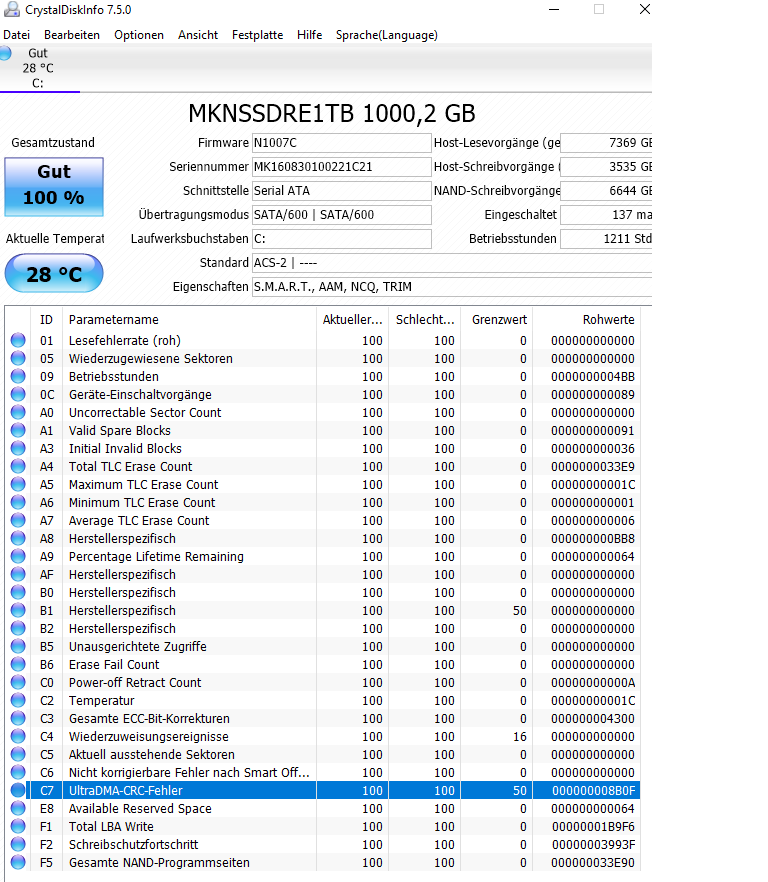Click status icon of row F2 Schreibschutzfortschritt
The width and height of the screenshot is (768, 882).
click(x=18, y=844)
